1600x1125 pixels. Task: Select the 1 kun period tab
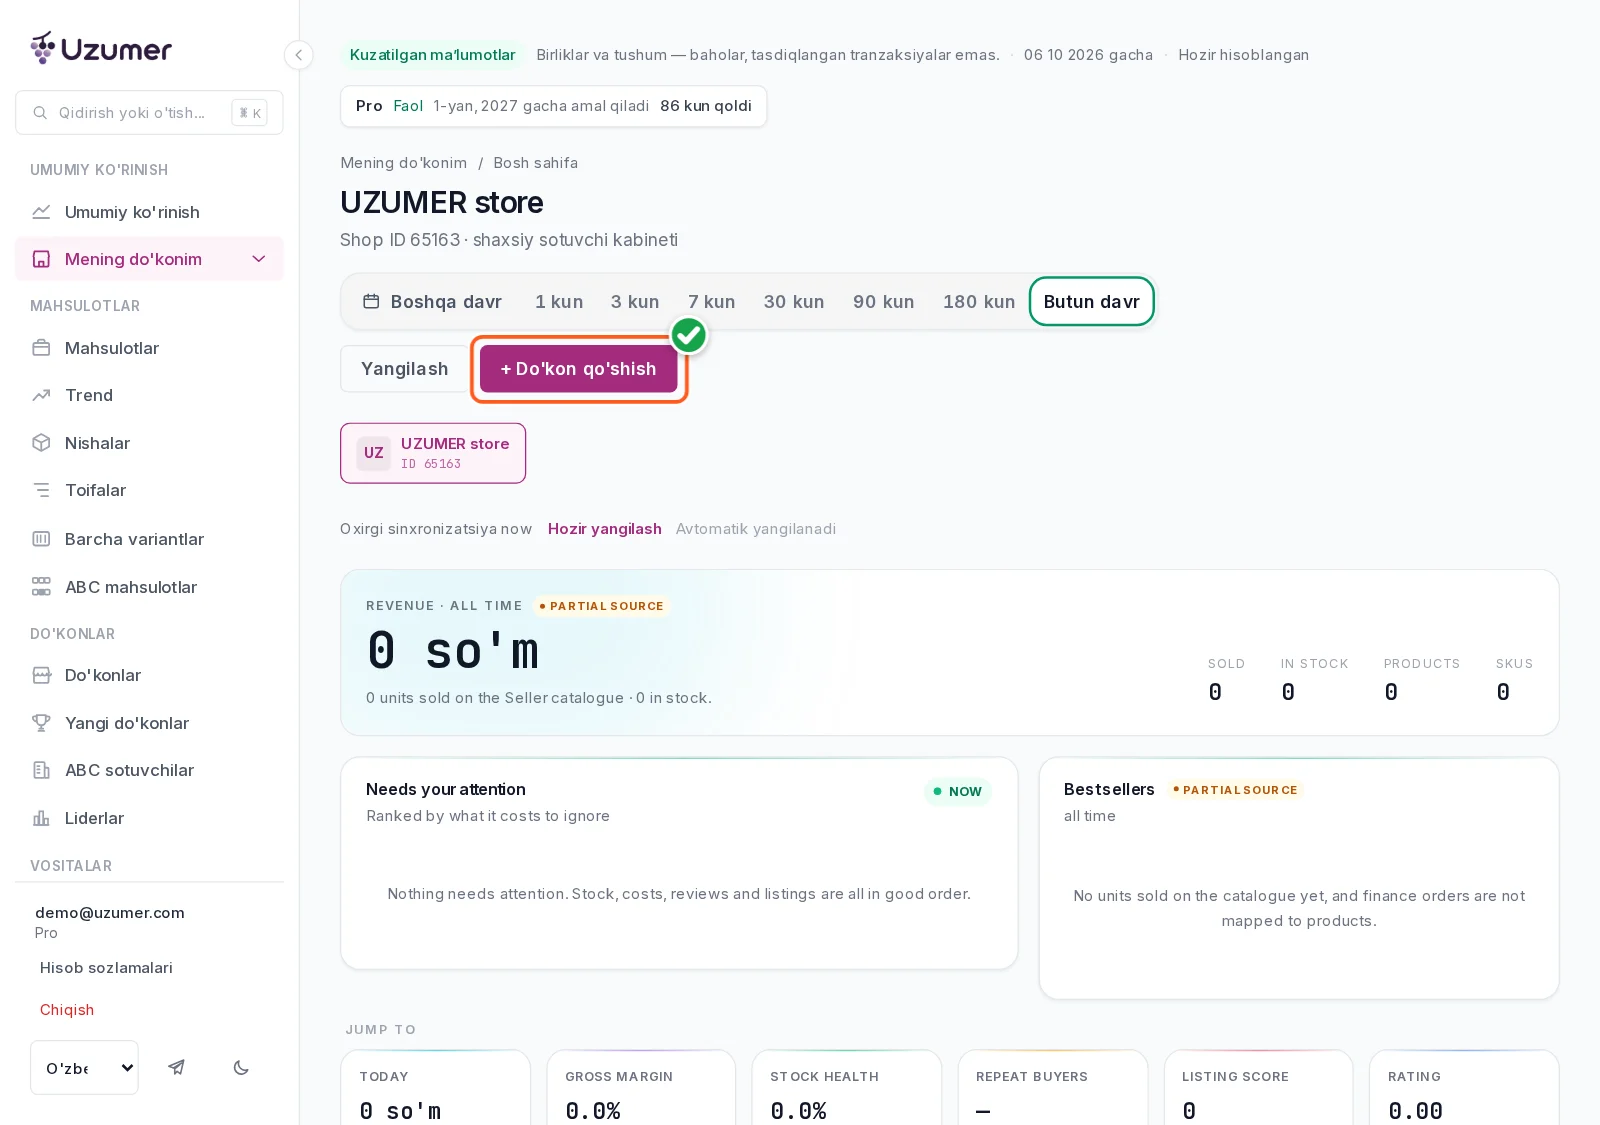559,302
